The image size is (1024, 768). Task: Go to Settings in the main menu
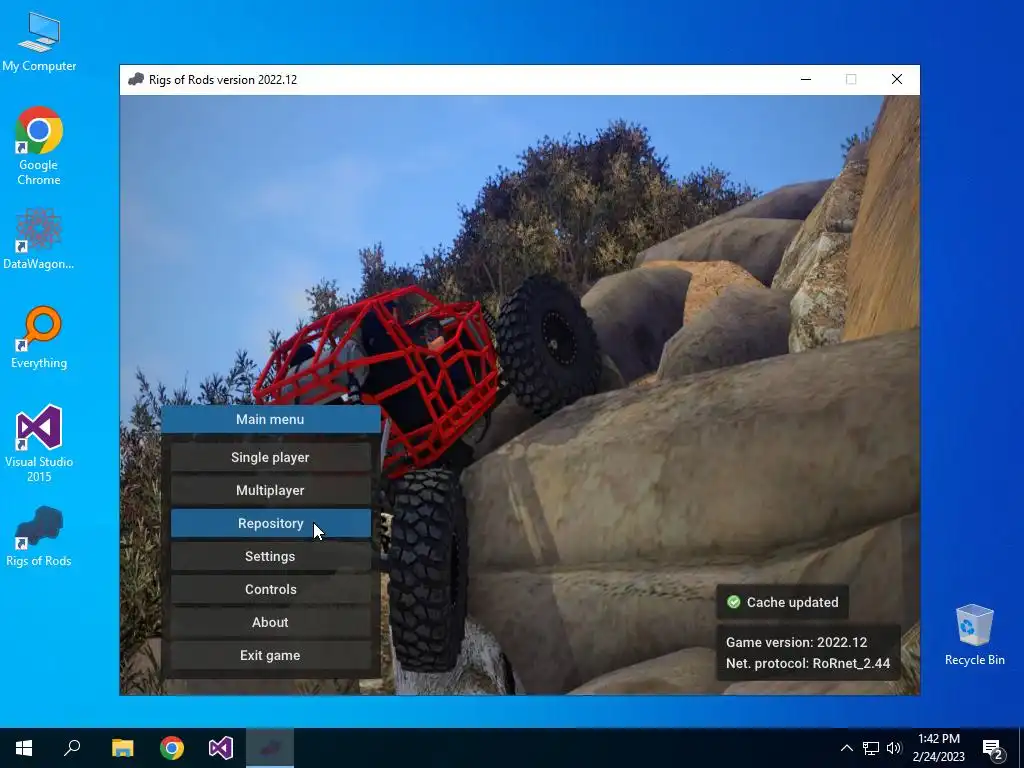(270, 556)
